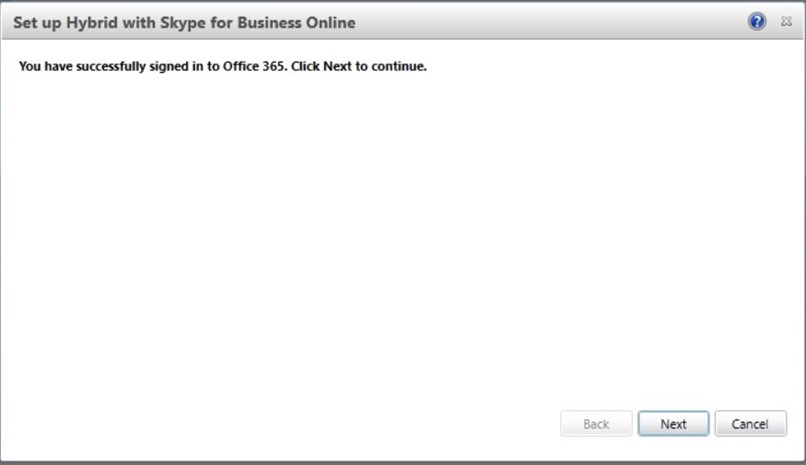Click the word 'Next' inside the confirmation sentence
This screenshot has width=806, height=465.
pyautogui.click(x=337, y=66)
